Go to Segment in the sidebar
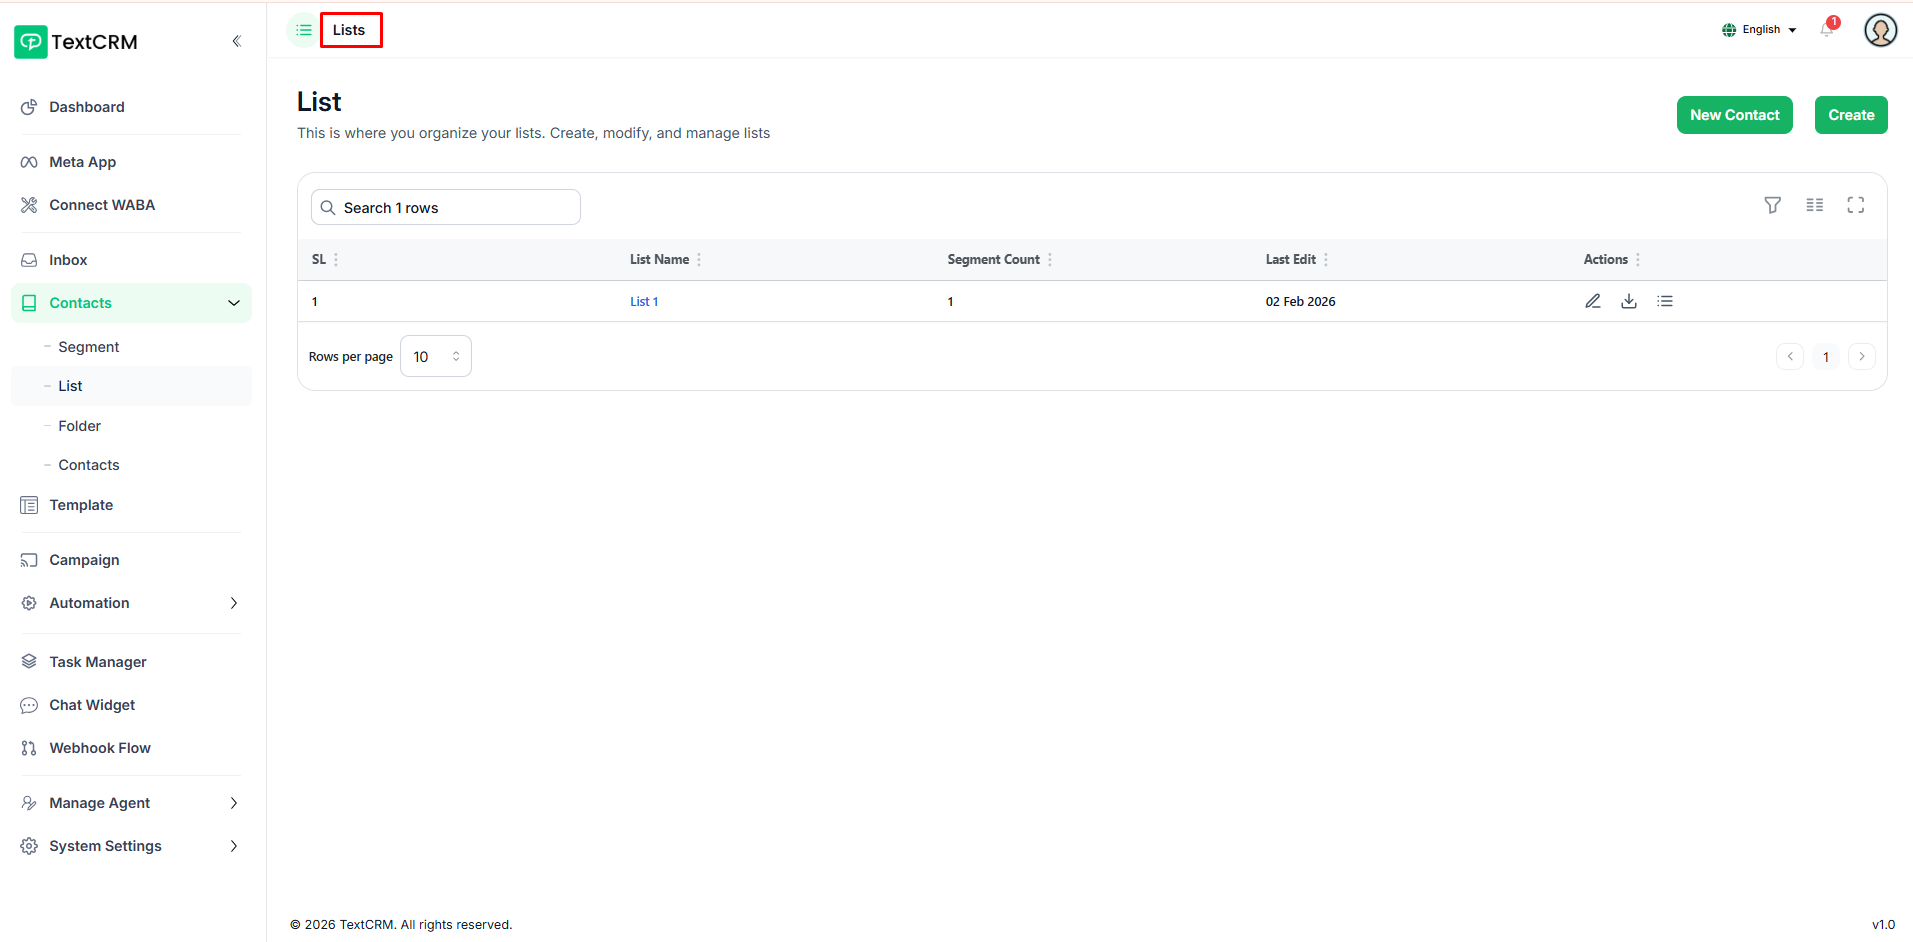 pos(89,347)
